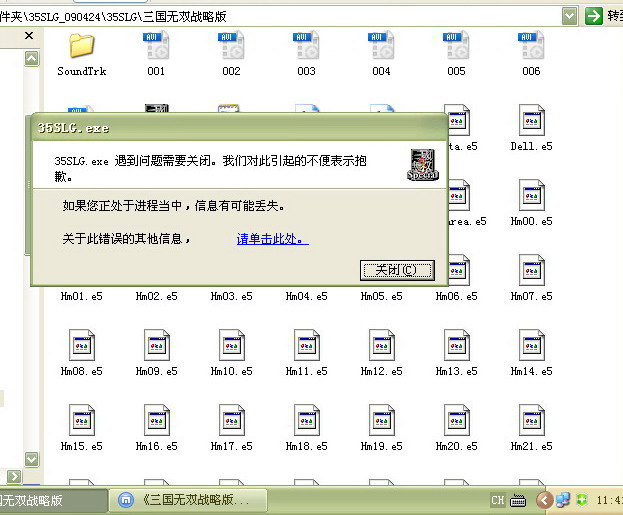
Task: Open the network connection tray icon
Action: tap(563, 500)
